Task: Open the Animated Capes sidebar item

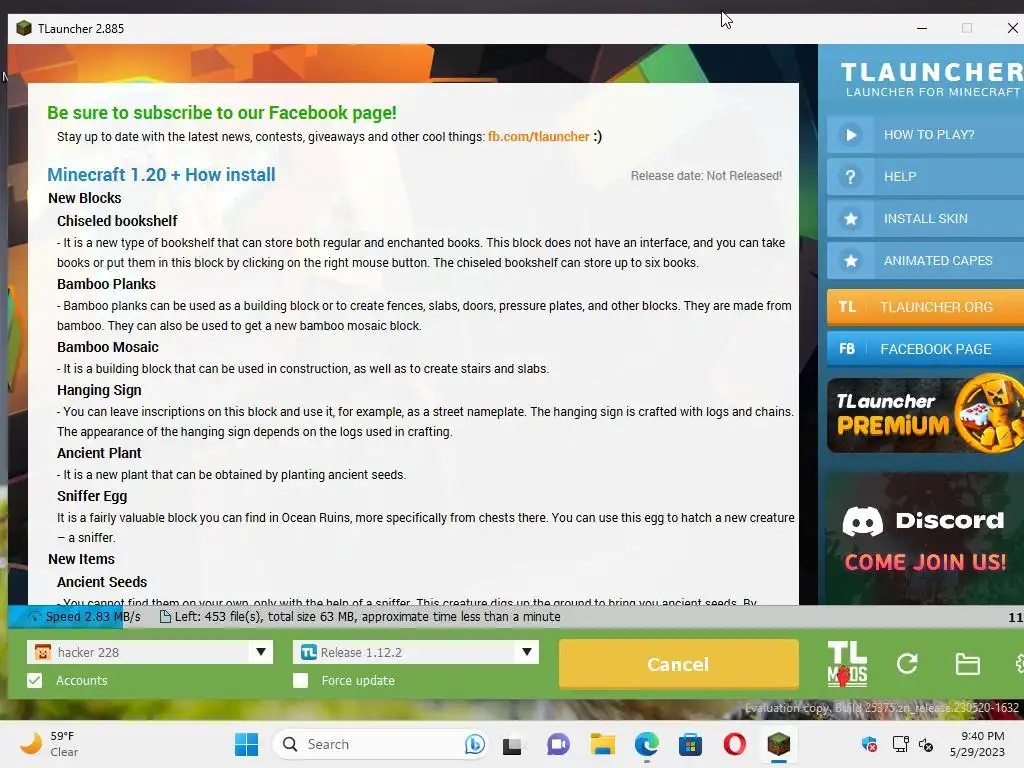Action: tap(925, 261)
